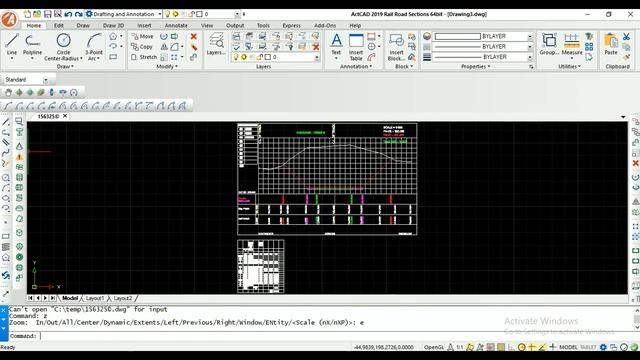The image size is (640, 360).
Task: Create new drawing from quick access toolbar
Action: tap(27, 14)
